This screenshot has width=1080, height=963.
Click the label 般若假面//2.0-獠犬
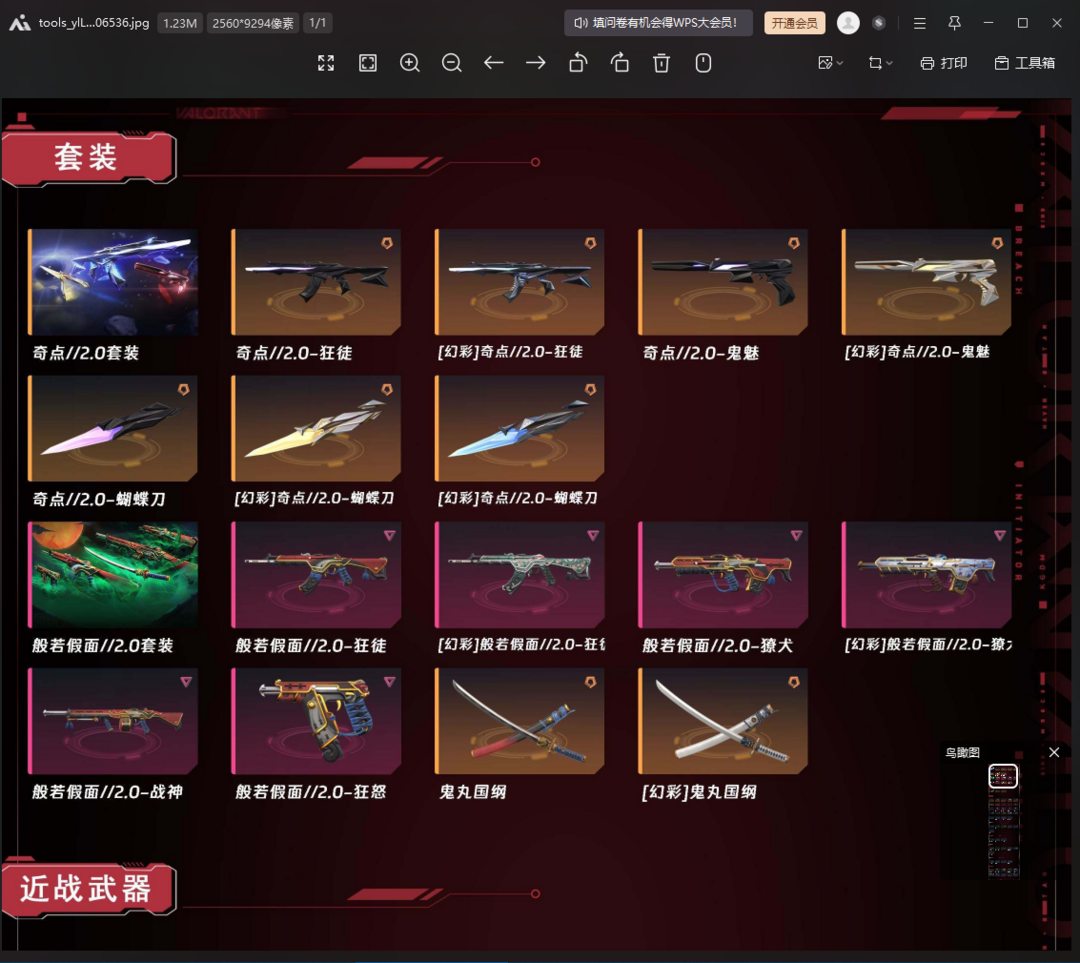[x=717, y=645]
